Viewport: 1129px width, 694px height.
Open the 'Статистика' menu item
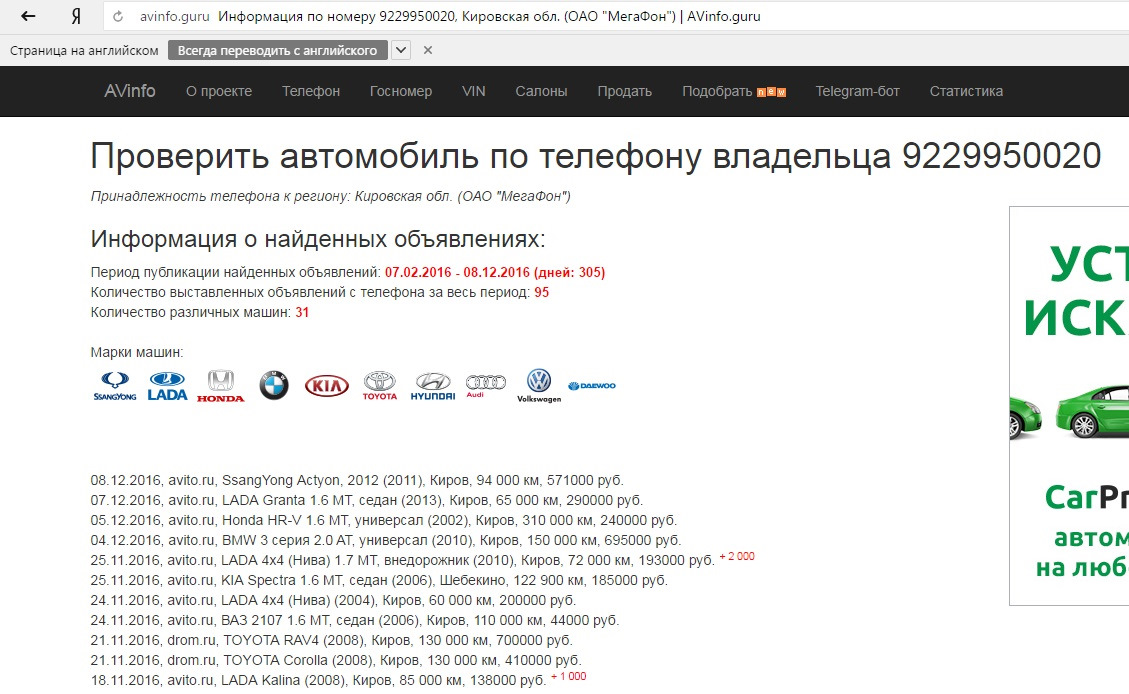(x=966, y=91)
